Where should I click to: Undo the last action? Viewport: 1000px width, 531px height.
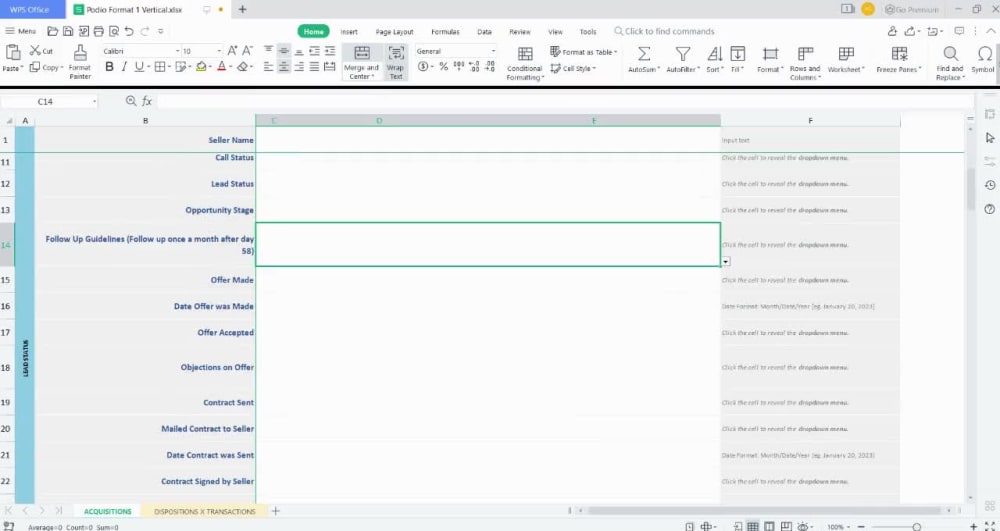(x=129, y=31)
